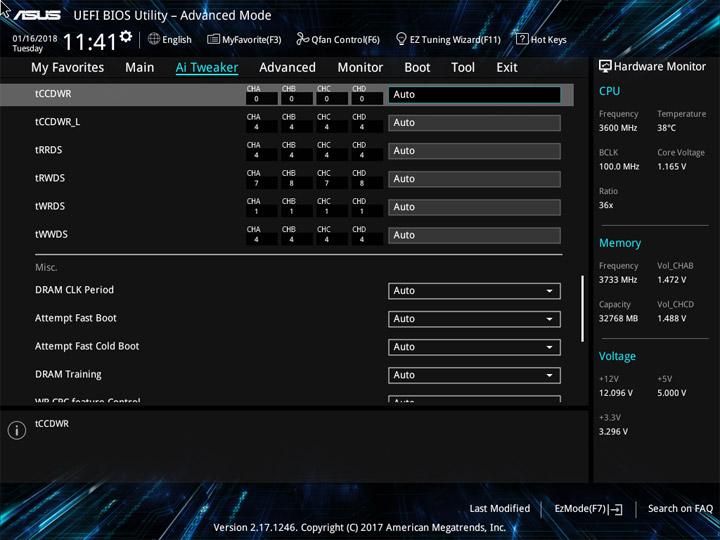The width and height of the screenshot is (720, 540).
Task: Click the globe language icon
Action: 154,39
